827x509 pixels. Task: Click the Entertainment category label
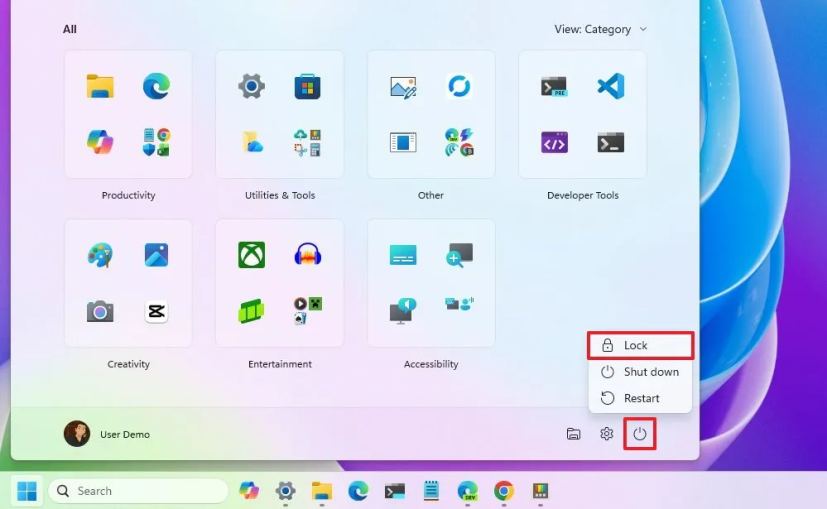coord(280,364)
